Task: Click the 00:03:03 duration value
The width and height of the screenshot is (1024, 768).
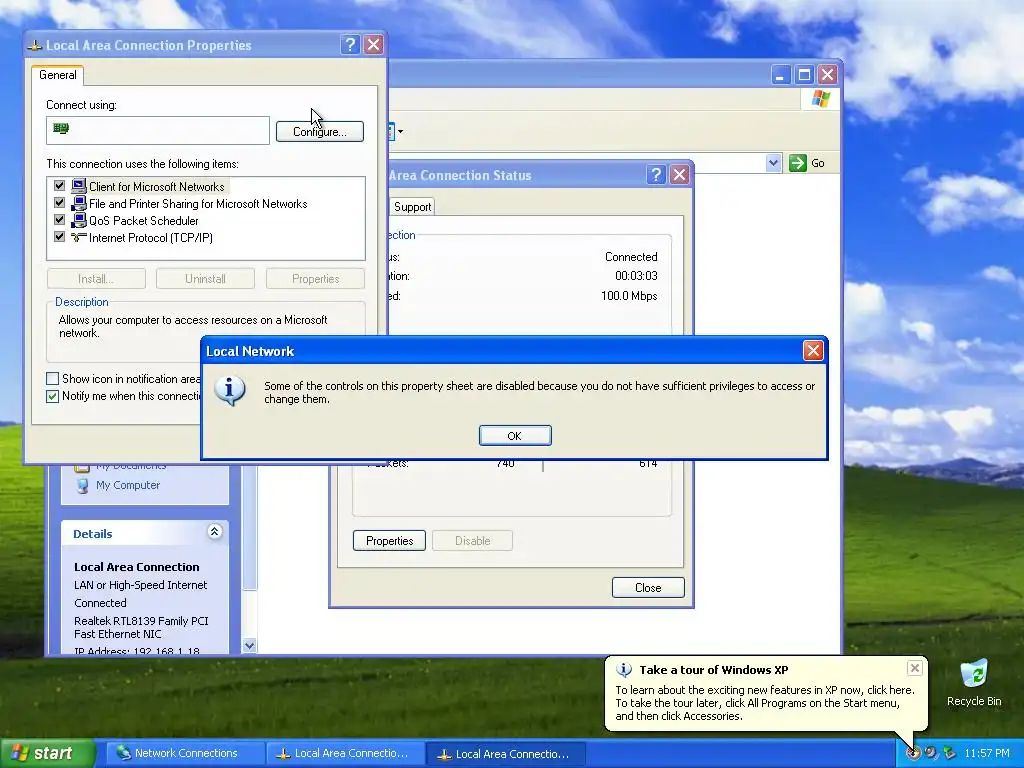Action: pyautogui.click(x=636, y=276)
